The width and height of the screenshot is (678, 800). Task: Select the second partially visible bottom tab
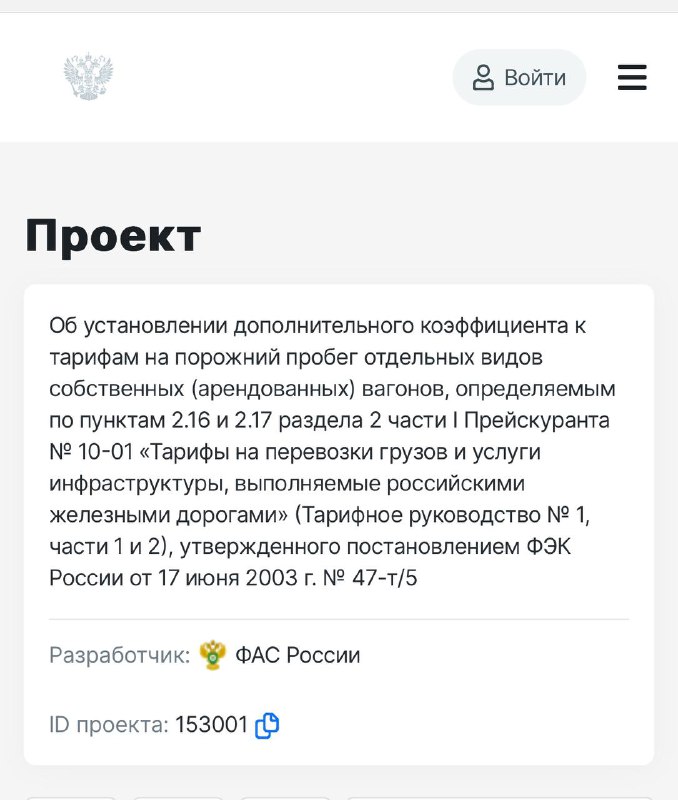(x=178, y=798)
